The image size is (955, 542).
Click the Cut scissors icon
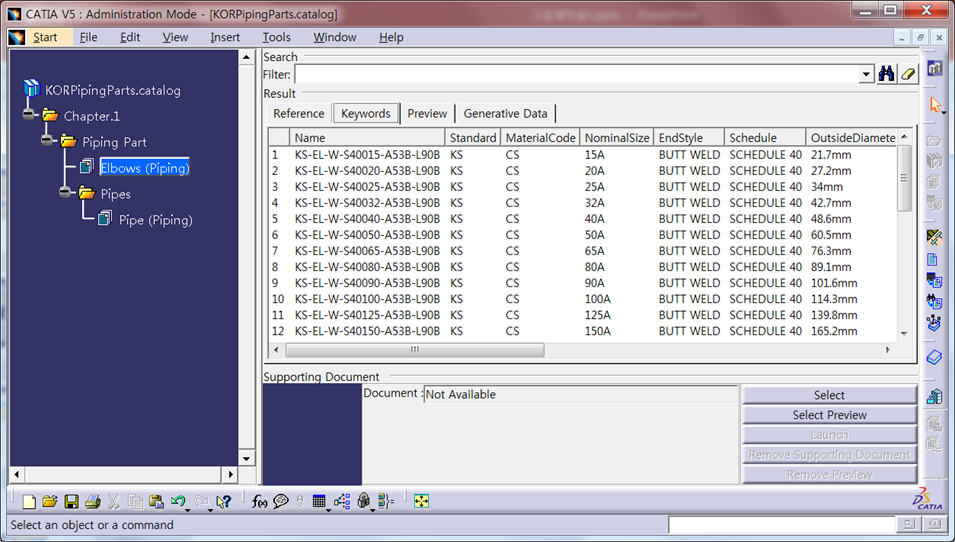pyautogui.click(x=114, y=501)
